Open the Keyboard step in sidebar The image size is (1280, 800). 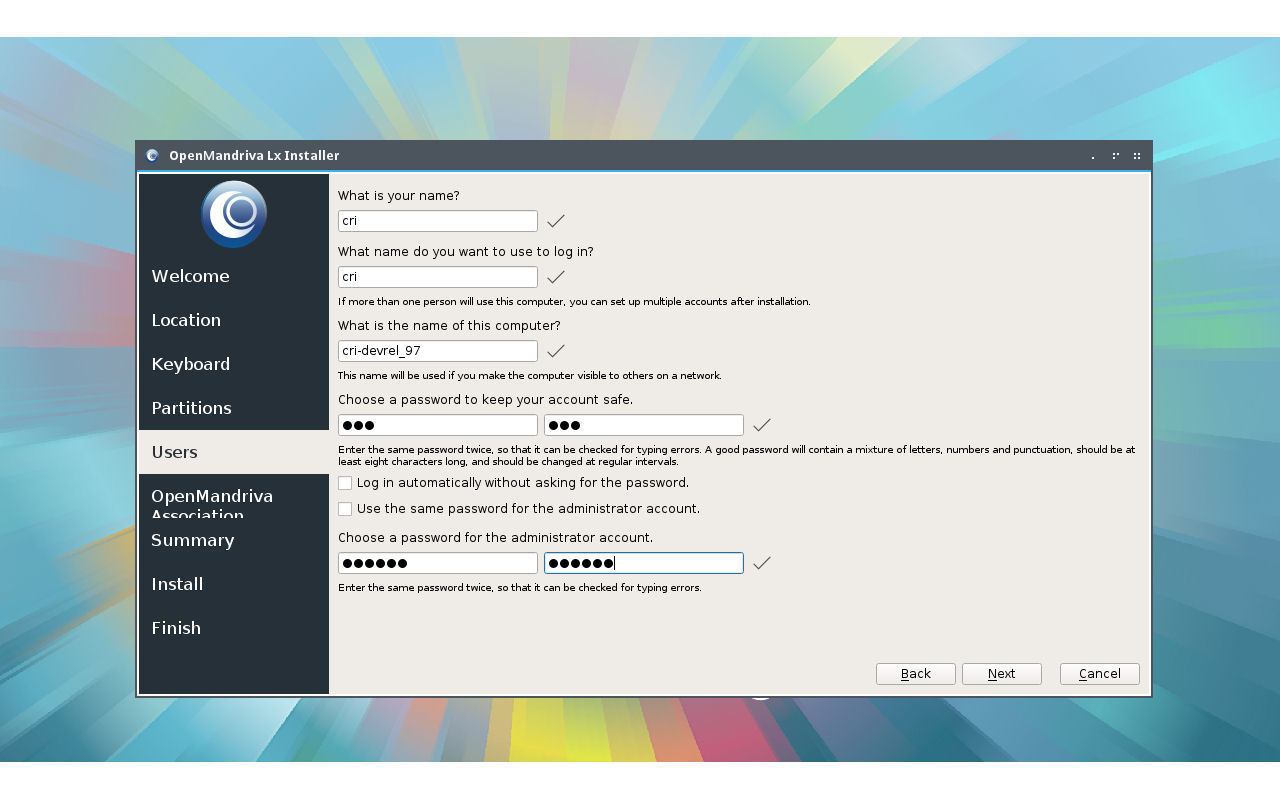[190, 364]
